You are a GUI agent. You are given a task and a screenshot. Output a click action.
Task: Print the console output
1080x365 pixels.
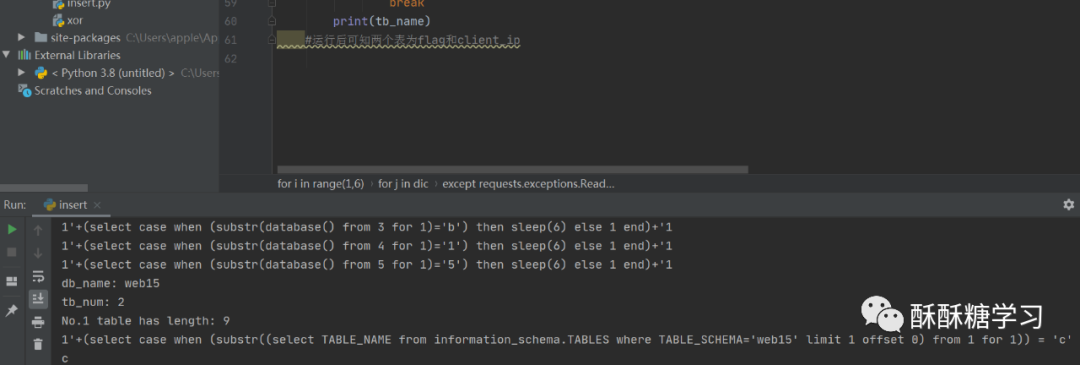[x=38, y=322]
